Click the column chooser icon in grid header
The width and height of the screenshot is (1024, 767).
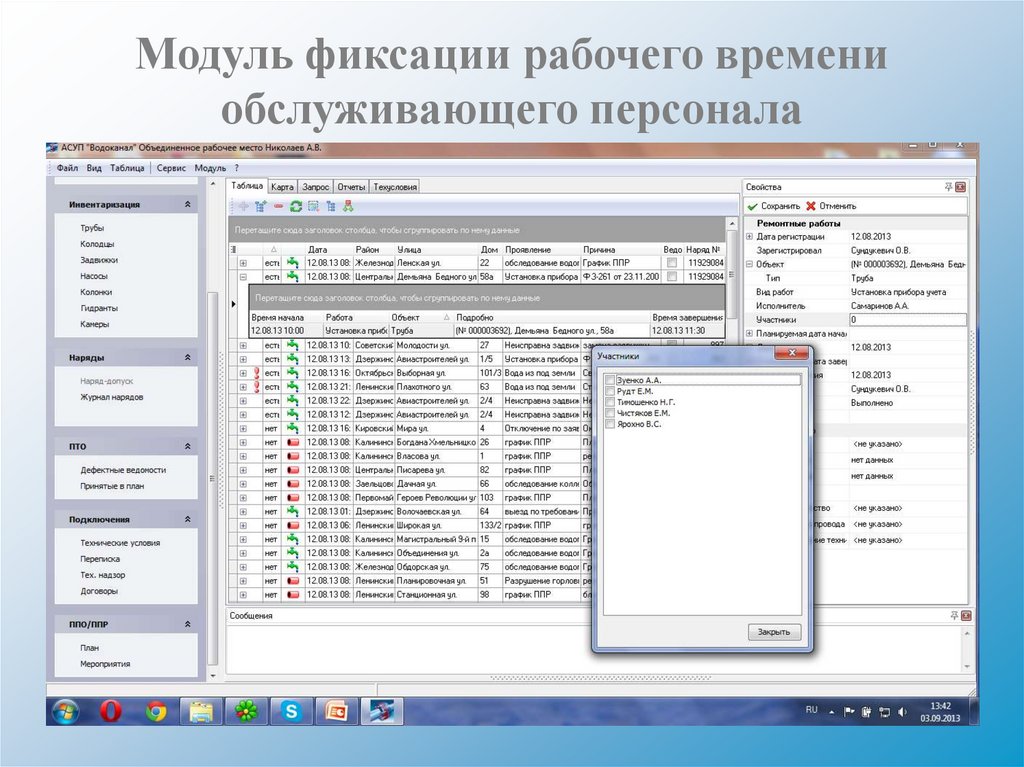click(234, 250)
